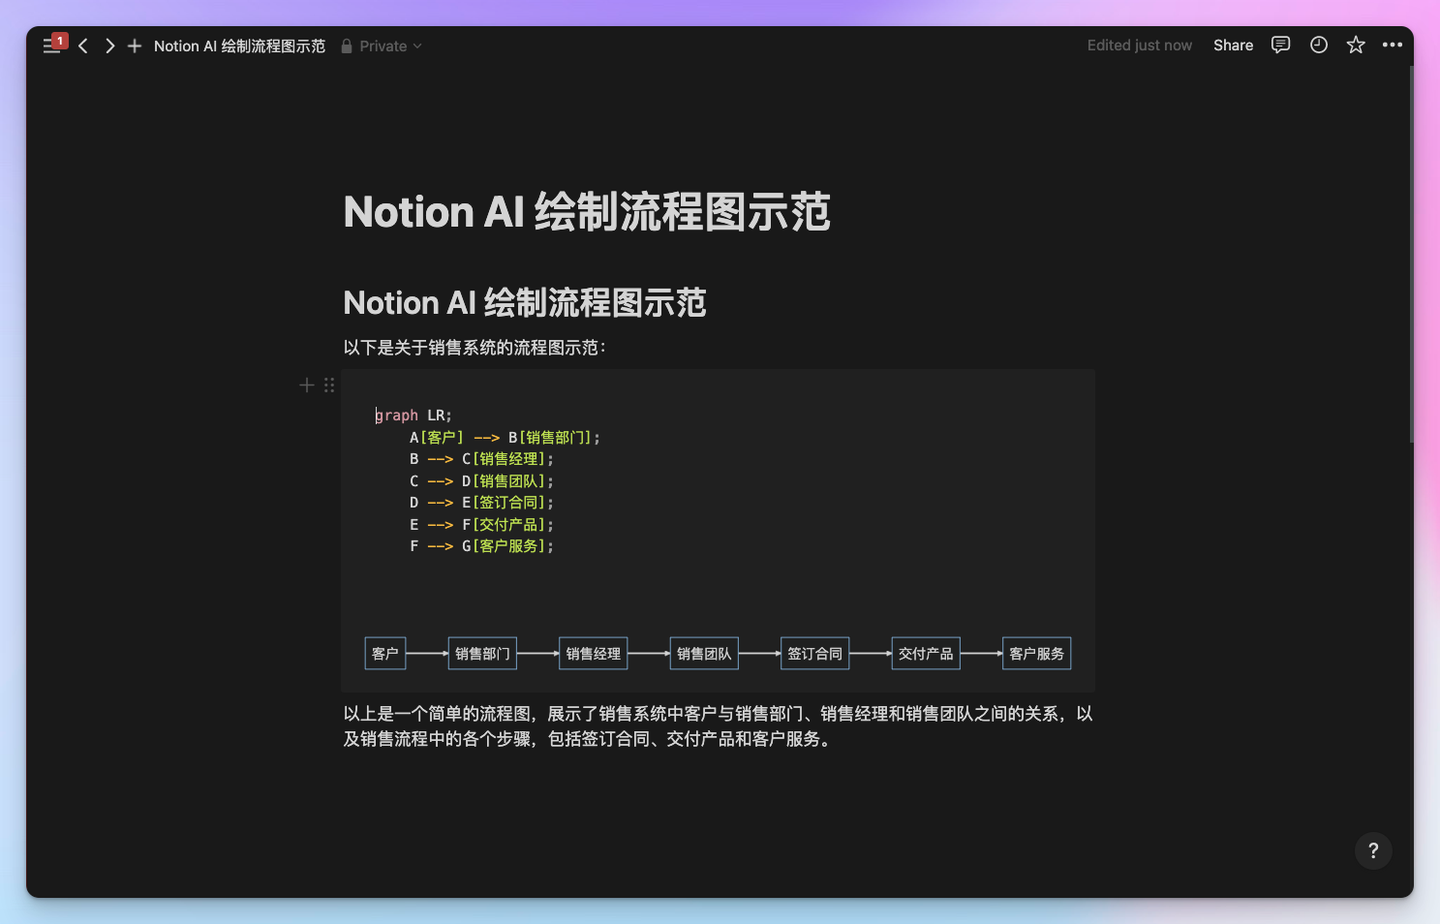Open the comments panel icon
The image size is (1440, 924).
(x=1279, y=45)
